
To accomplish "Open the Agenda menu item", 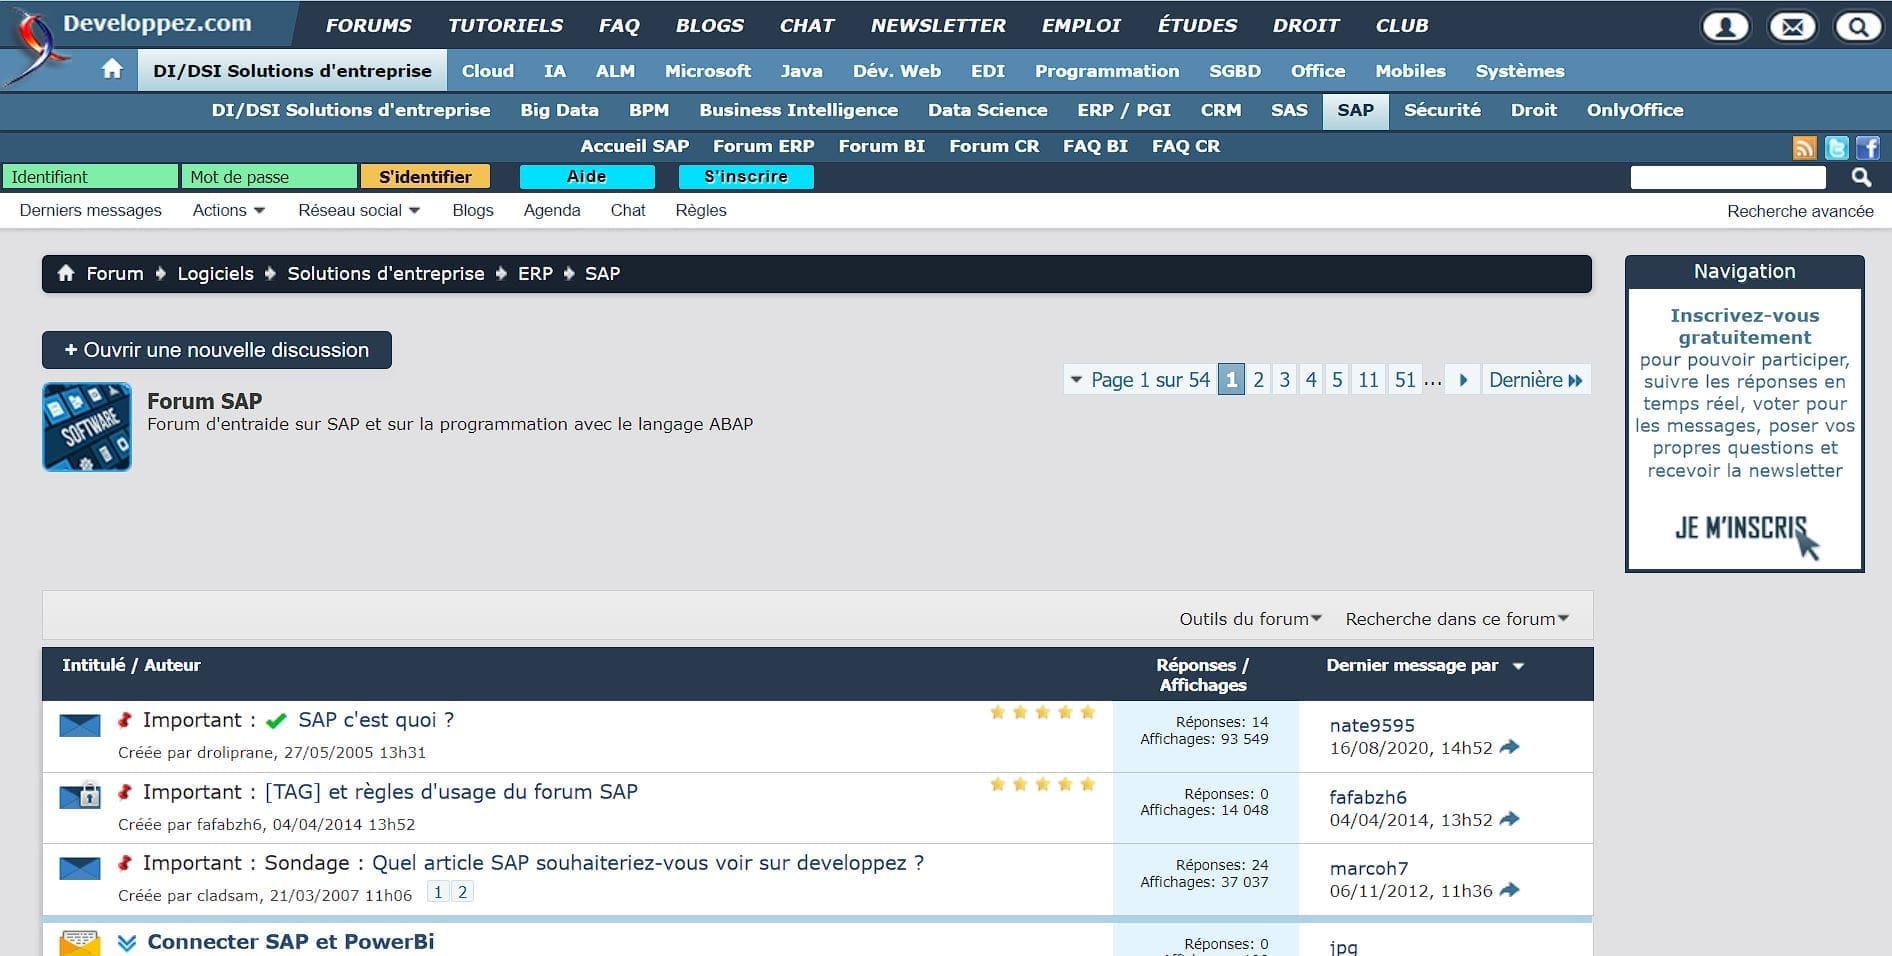I will 552,210.
